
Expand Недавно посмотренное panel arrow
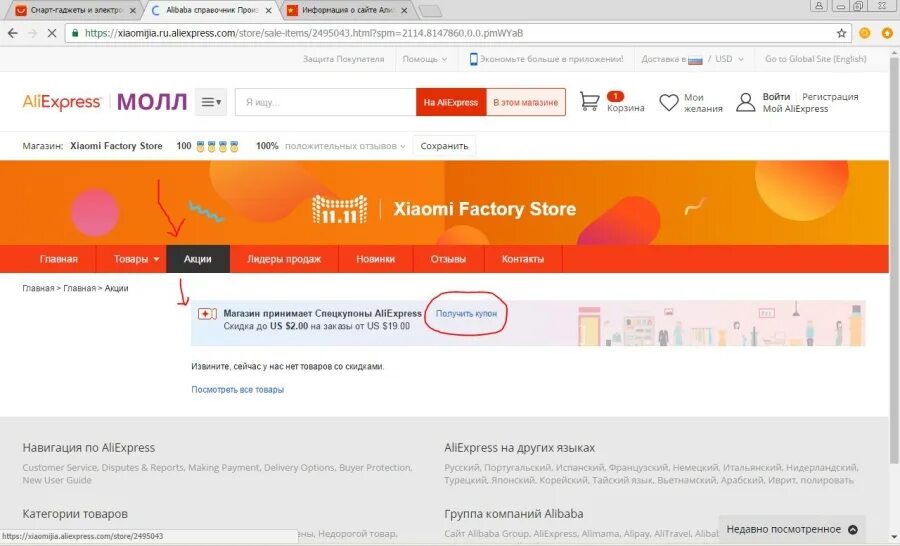[853, 529]
